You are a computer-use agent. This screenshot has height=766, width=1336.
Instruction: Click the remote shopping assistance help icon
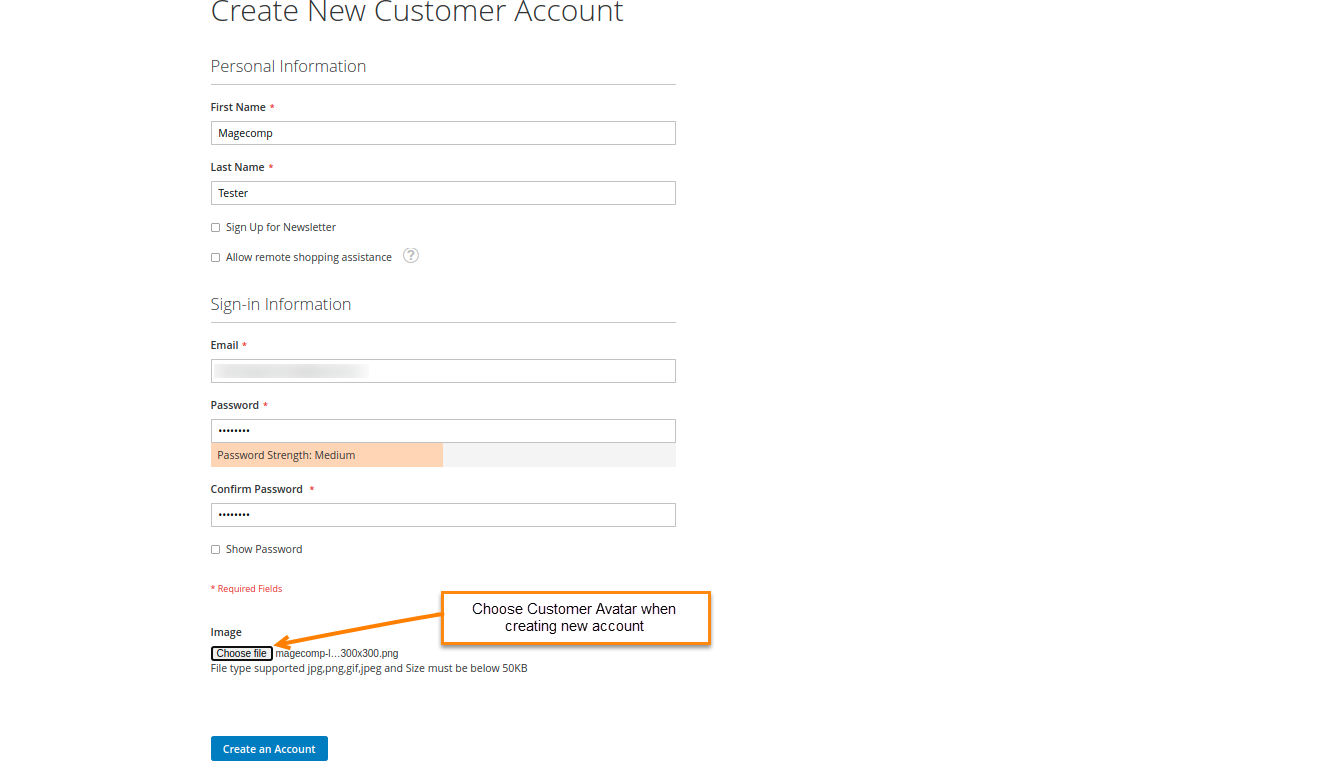[410, 255]
